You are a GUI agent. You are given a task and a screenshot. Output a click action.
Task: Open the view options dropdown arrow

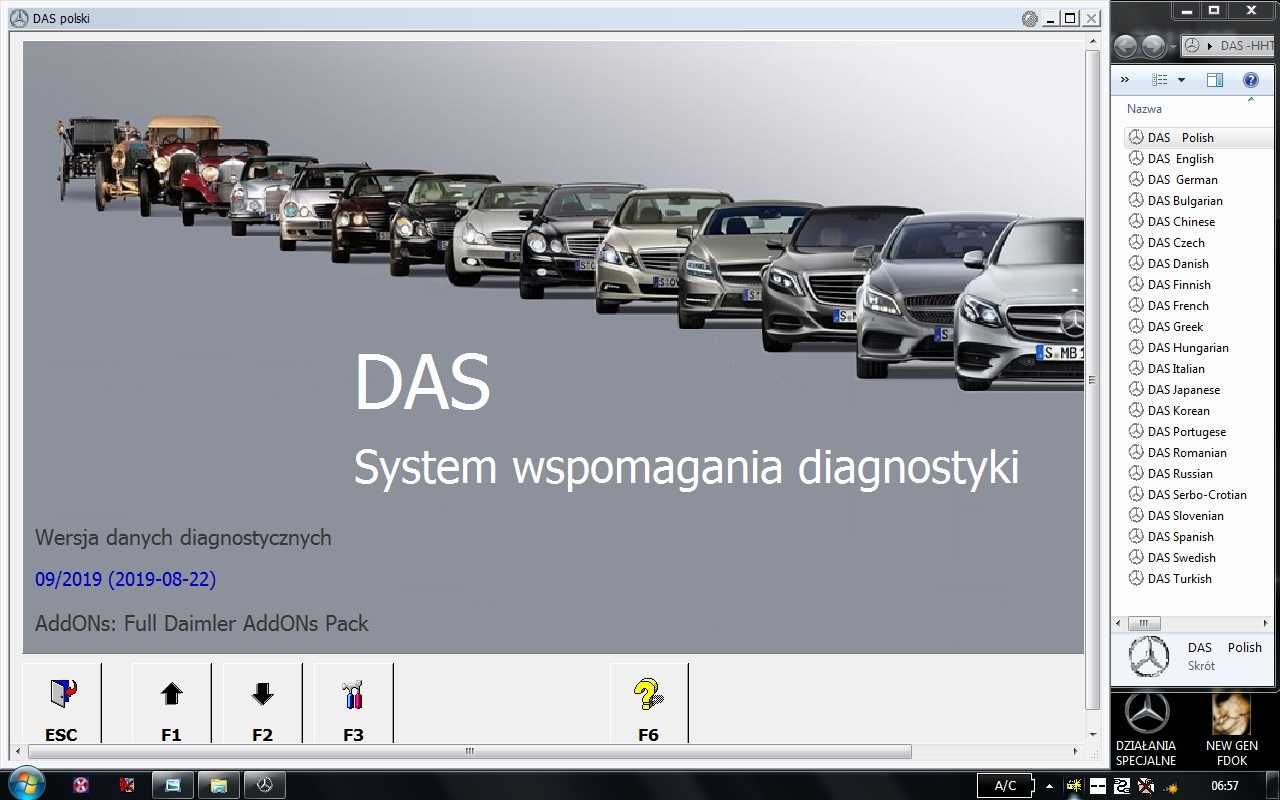1181,80
